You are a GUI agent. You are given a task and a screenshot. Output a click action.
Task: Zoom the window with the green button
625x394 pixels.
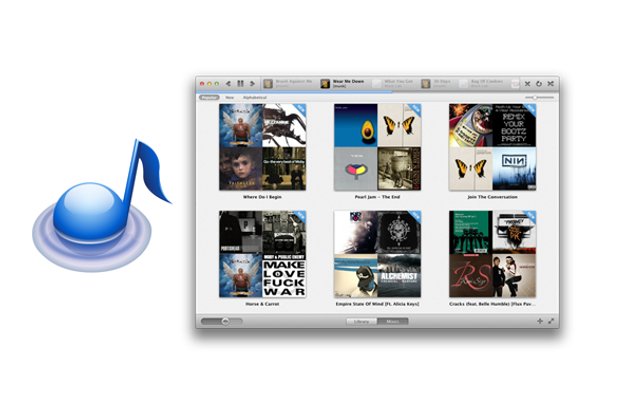pyautogui.click(x=217, y=84)
